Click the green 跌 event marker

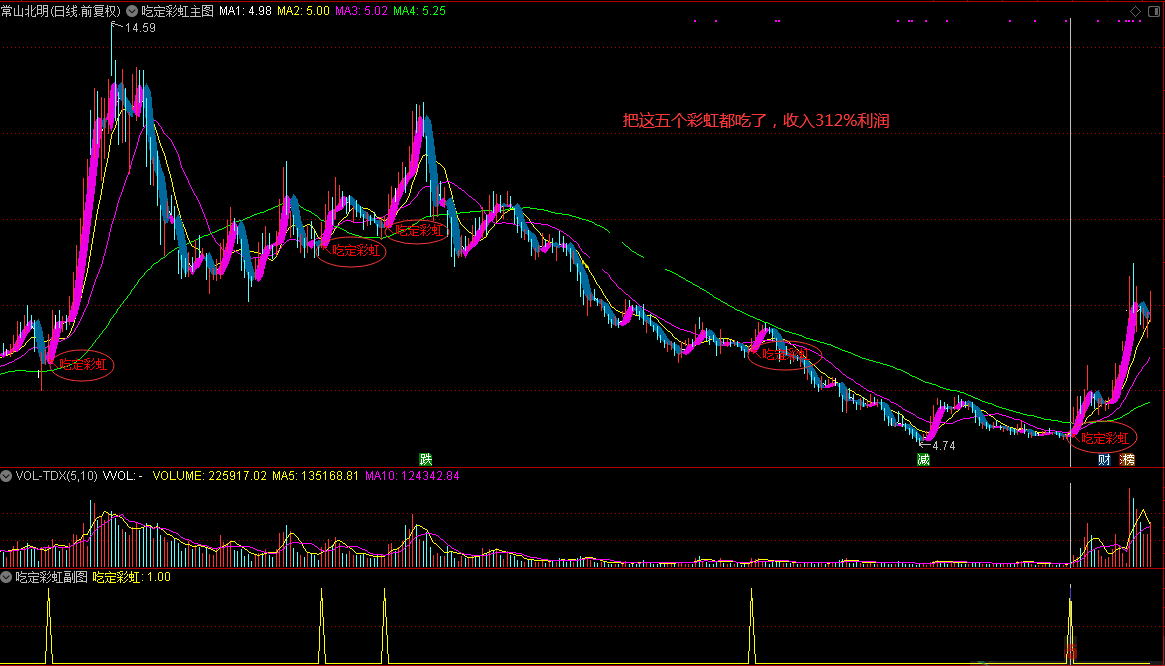click(427, 460)
